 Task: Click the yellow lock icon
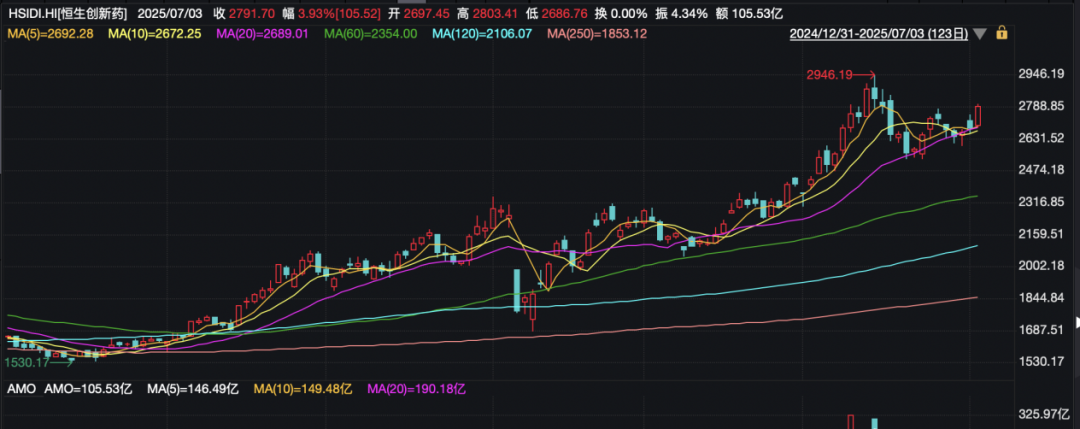click(1002, 33)
